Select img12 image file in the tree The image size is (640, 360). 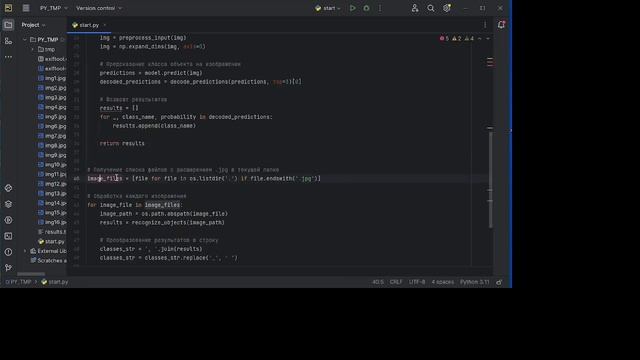pos(52,184)
